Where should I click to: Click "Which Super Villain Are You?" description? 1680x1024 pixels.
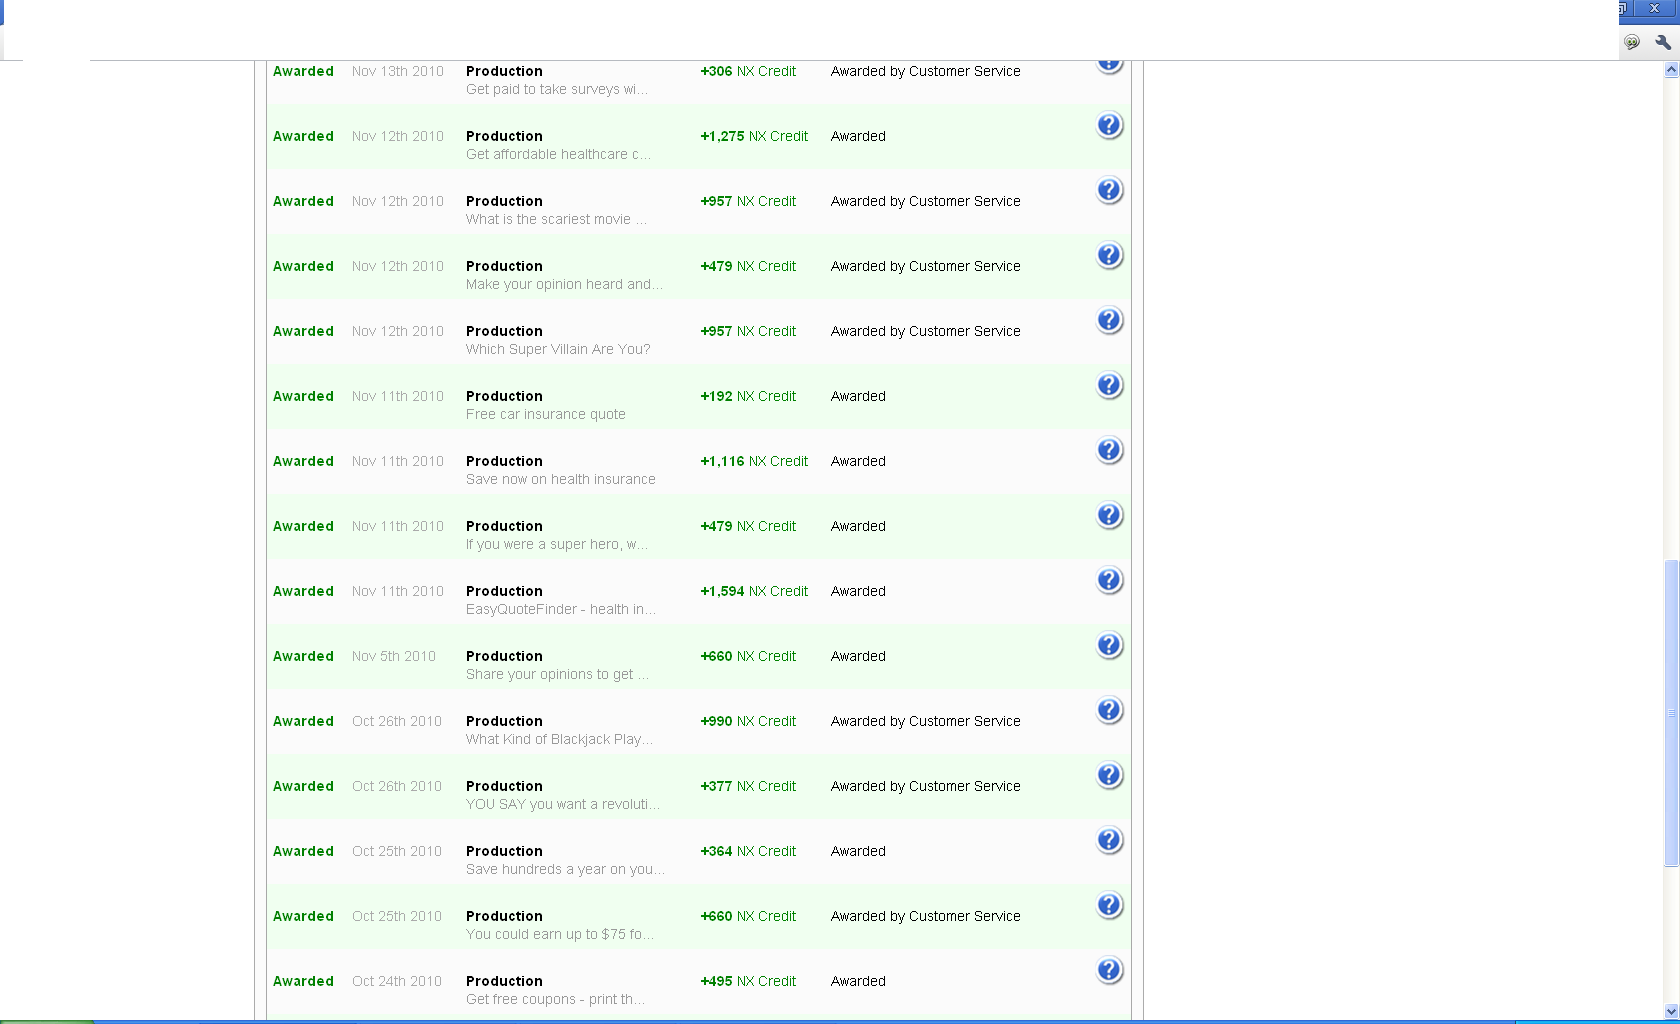coord(558,349)
